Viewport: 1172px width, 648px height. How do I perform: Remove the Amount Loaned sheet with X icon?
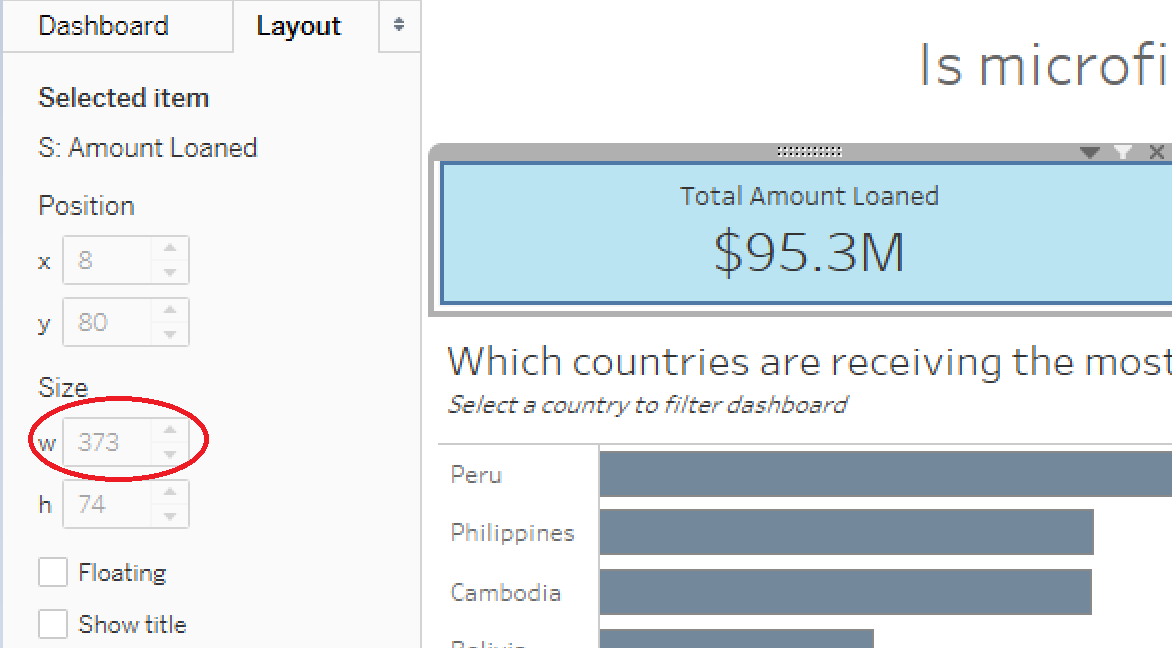click(x=1156, y=152)
